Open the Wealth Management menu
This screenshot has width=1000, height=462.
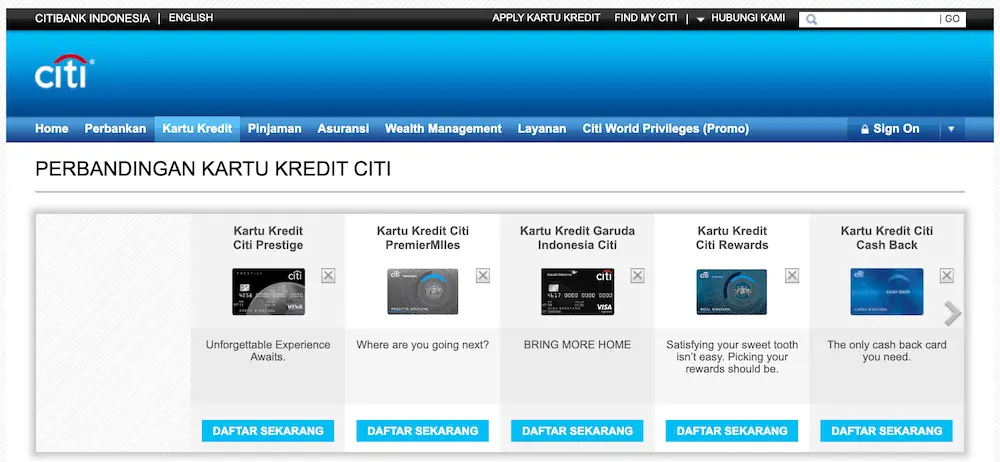coord(443,129)
